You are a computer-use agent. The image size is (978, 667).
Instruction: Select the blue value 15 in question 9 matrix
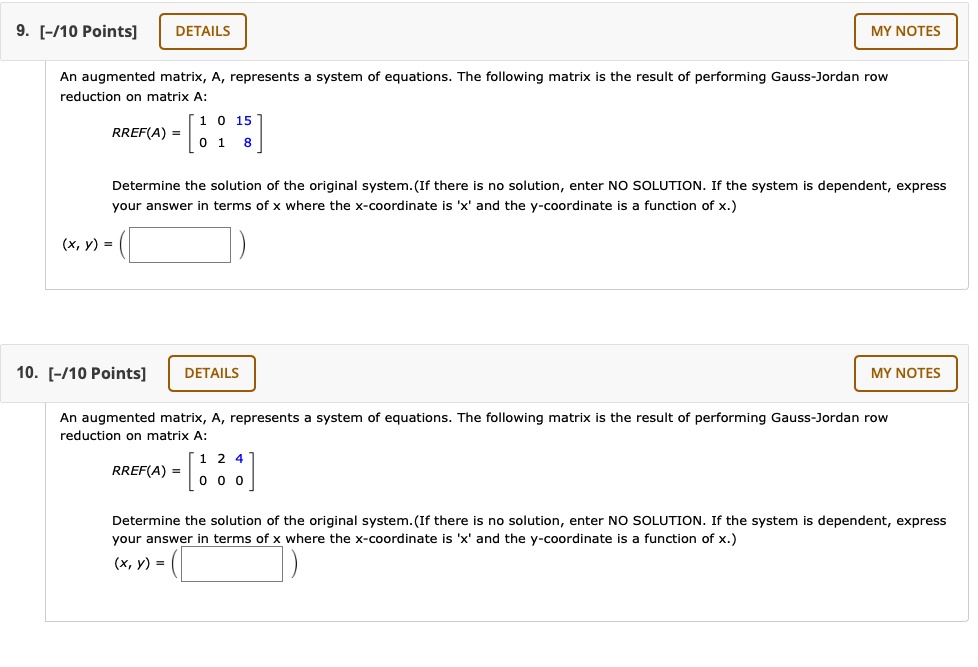click(243, 120)
